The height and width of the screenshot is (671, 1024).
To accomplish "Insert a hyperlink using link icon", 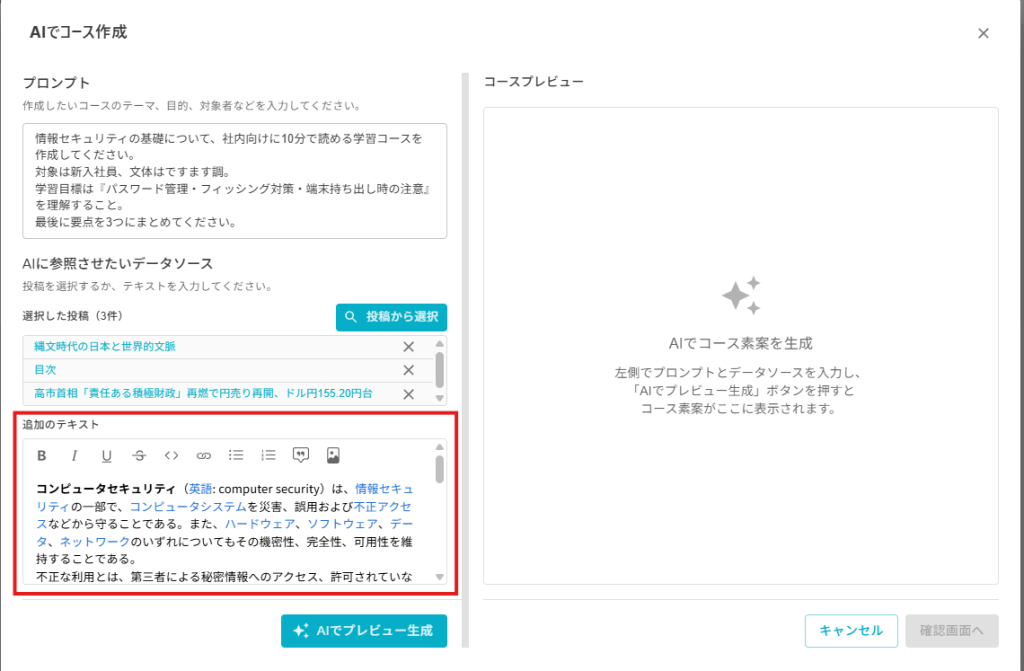I will (x=204, y=456).
